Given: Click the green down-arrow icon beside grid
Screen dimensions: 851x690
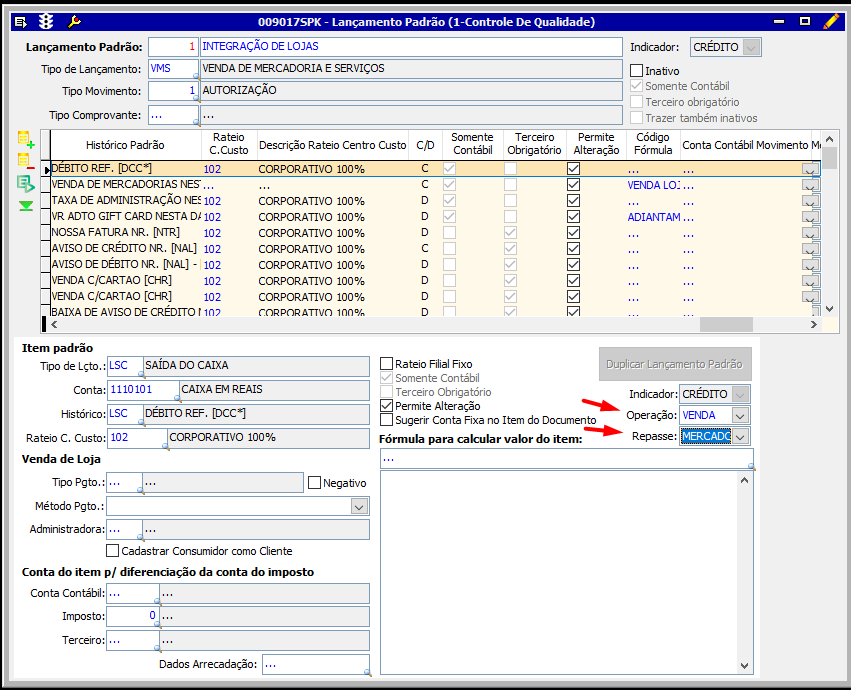Looking at the screenshot, I should (x=26, y=206).
